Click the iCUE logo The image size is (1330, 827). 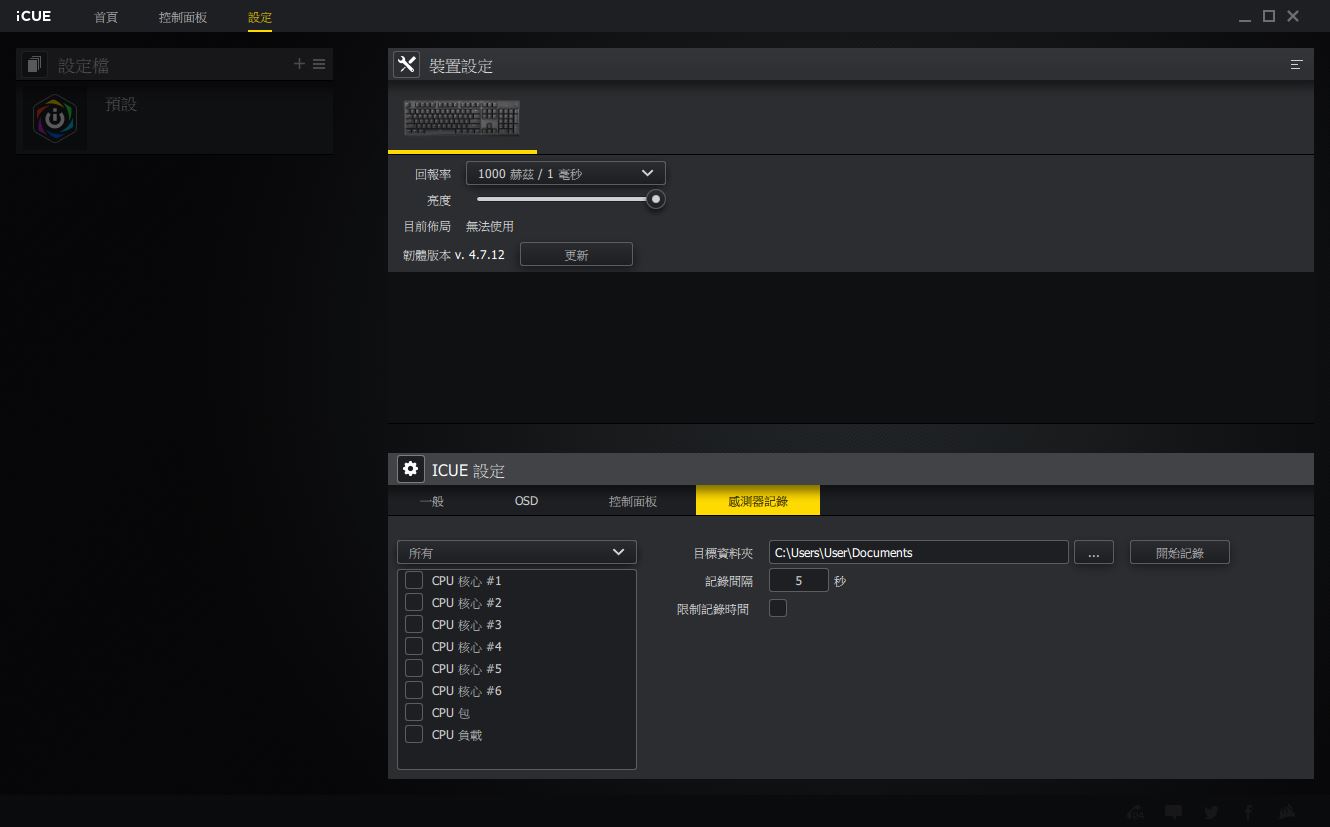point(34,16)
